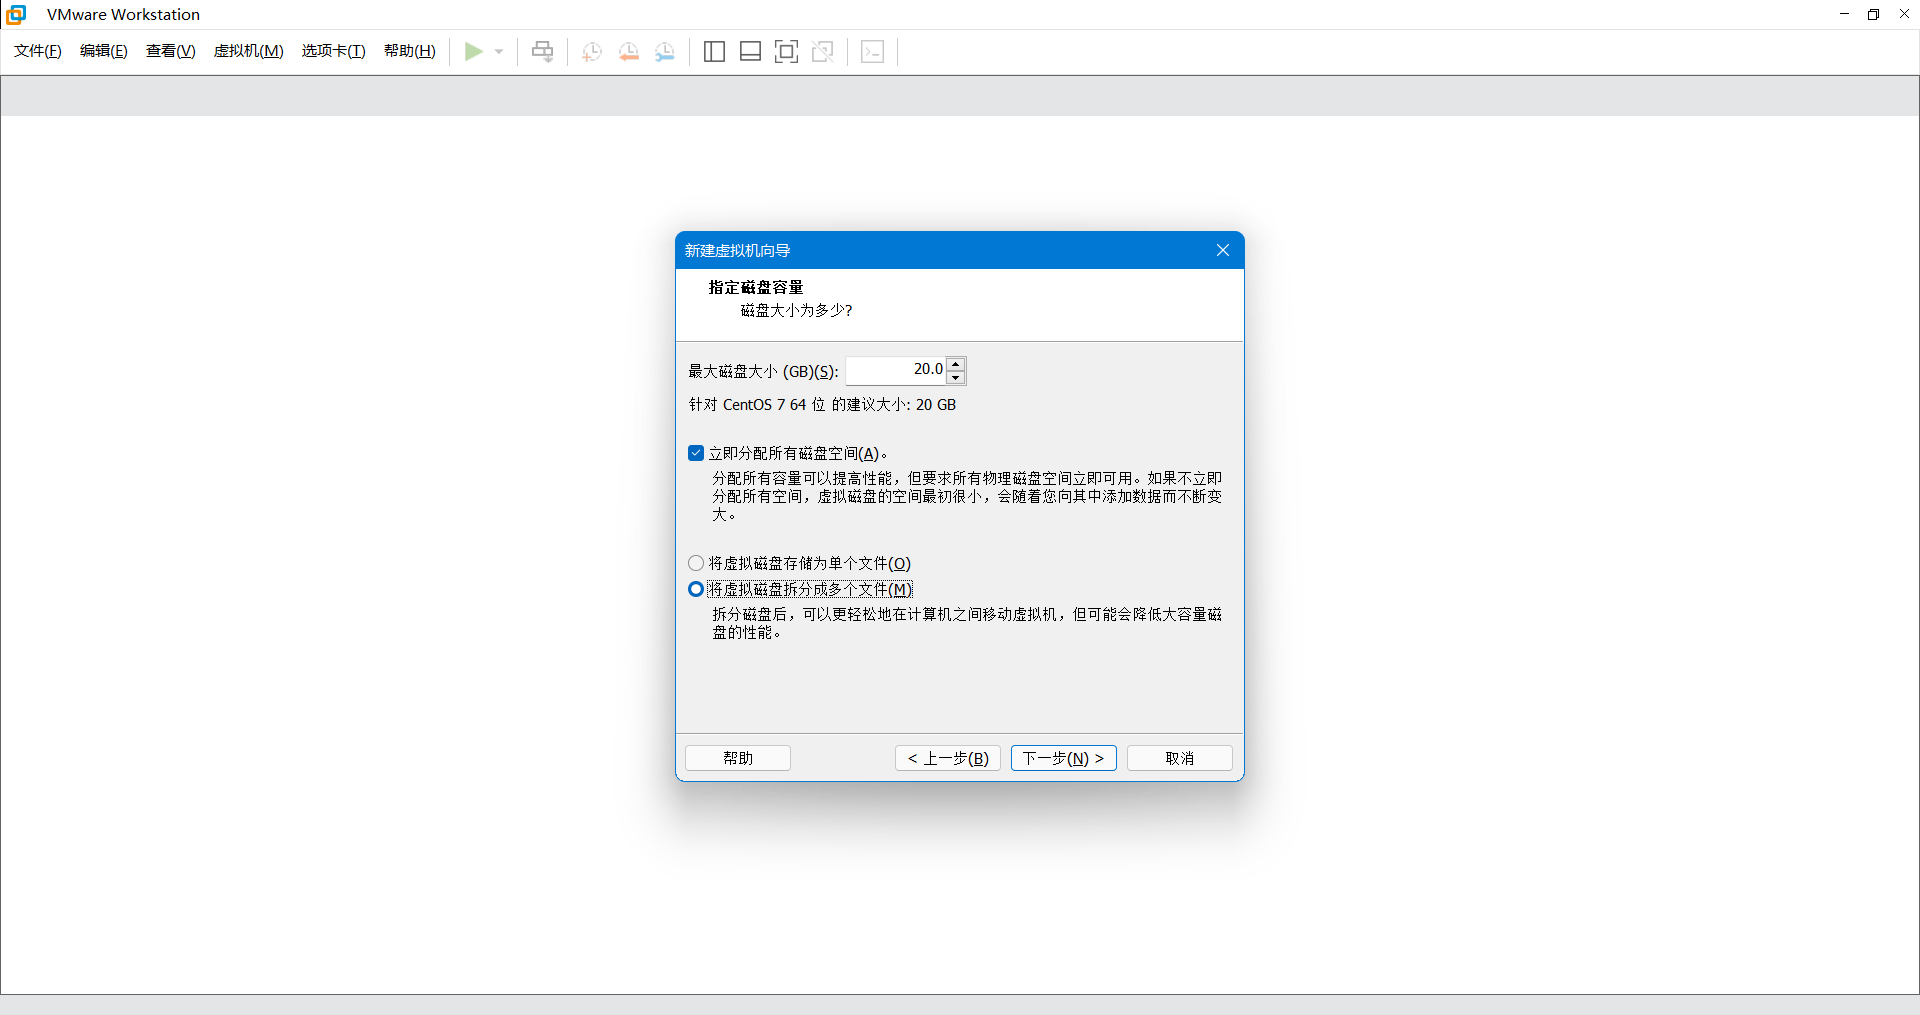Enter full screen mode icon
This screenshot has height=1015, width=1920.
click(x=787, y=51)
